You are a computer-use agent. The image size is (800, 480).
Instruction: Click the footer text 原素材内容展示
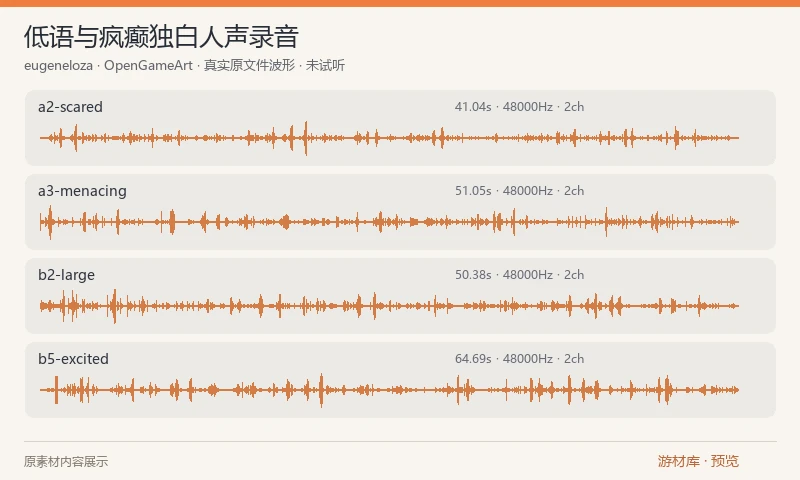66,462
